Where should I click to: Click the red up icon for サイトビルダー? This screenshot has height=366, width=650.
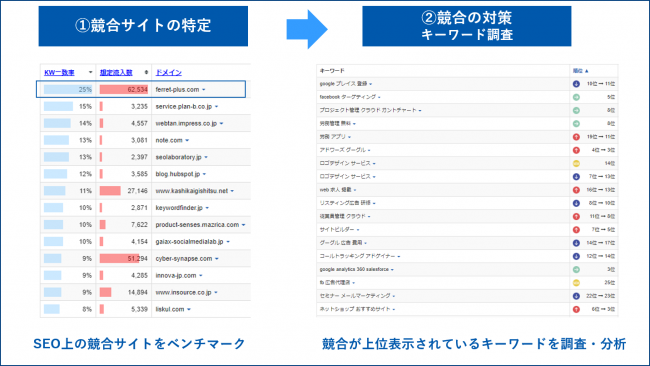pyautogui.click(x=576, y=230)
